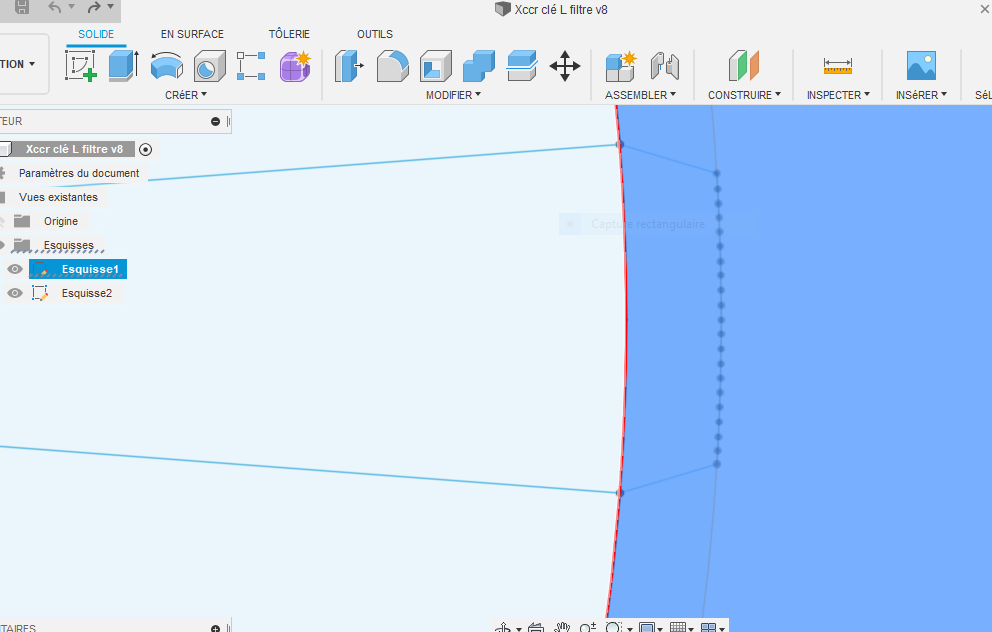Open Zoom Window dropdown arrow

pyautogui.click(x=629, y=629)
